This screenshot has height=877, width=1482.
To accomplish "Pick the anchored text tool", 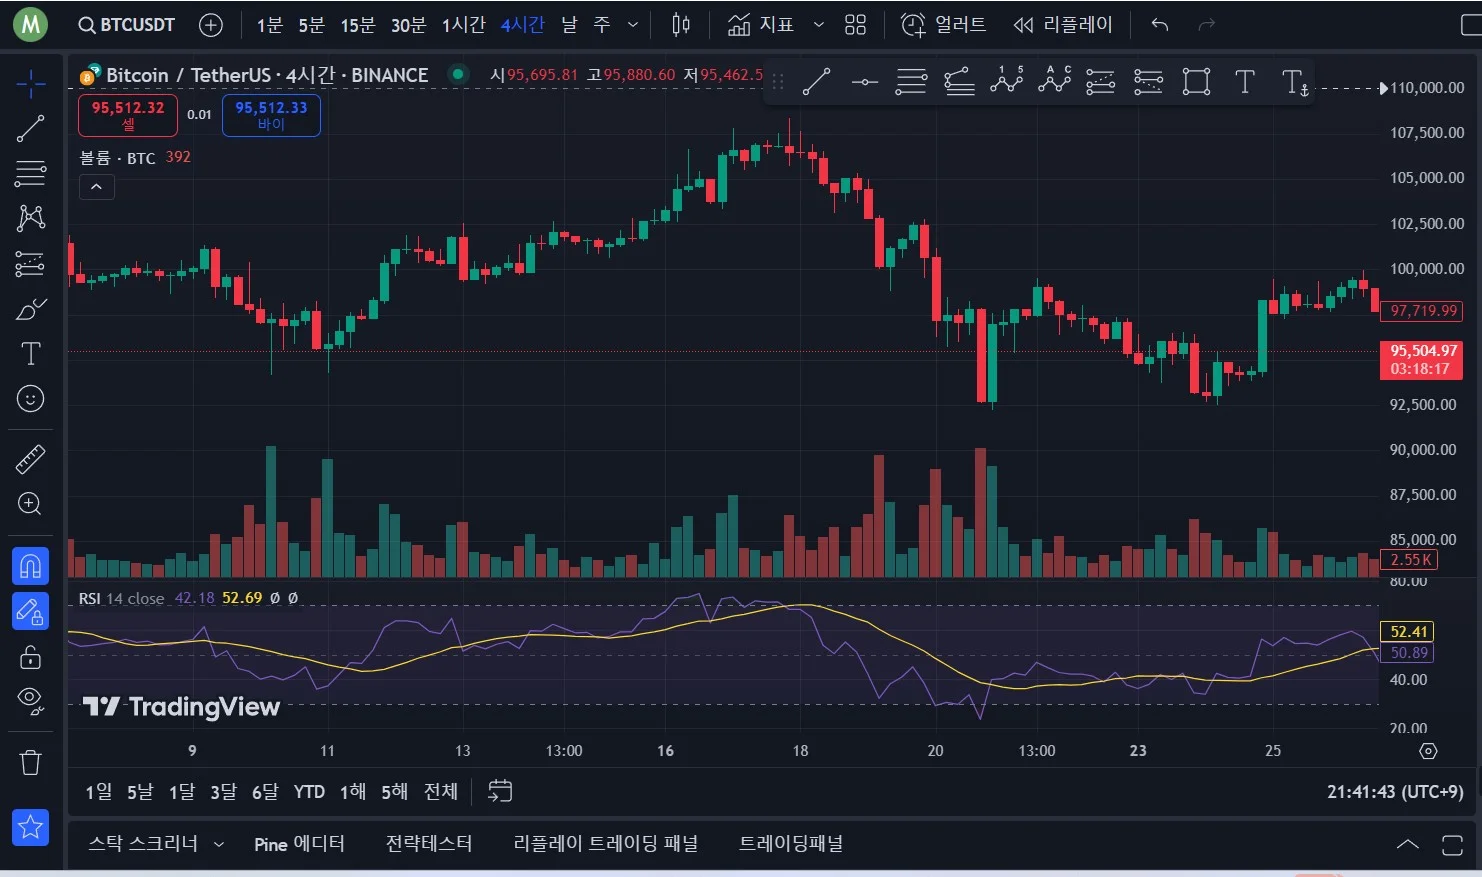I will coord(1295,82).
